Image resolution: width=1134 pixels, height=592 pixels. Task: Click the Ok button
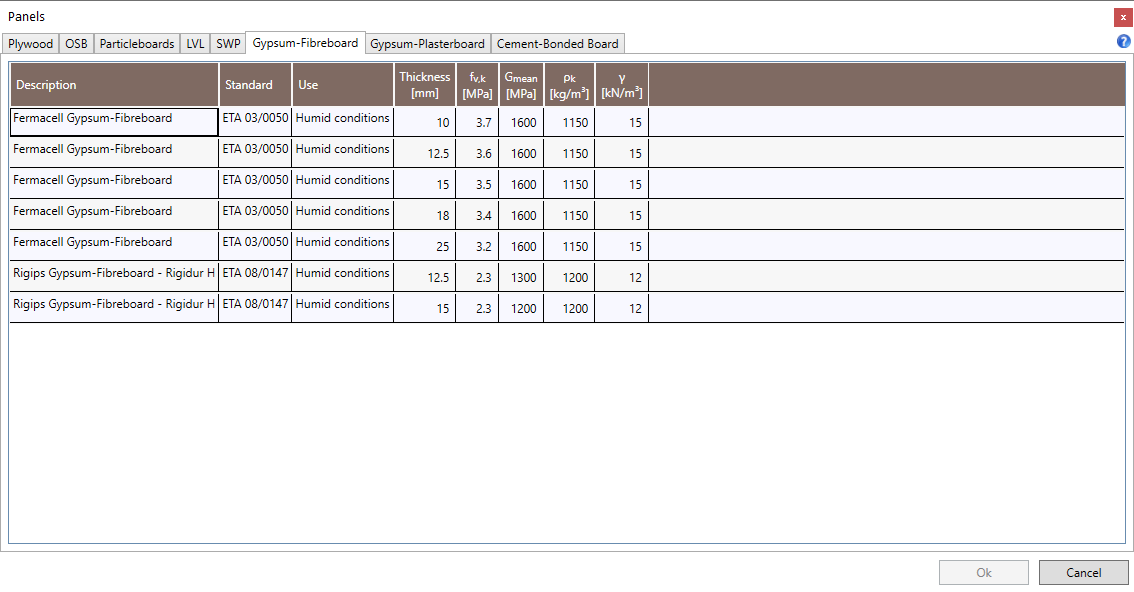[984, 572]
